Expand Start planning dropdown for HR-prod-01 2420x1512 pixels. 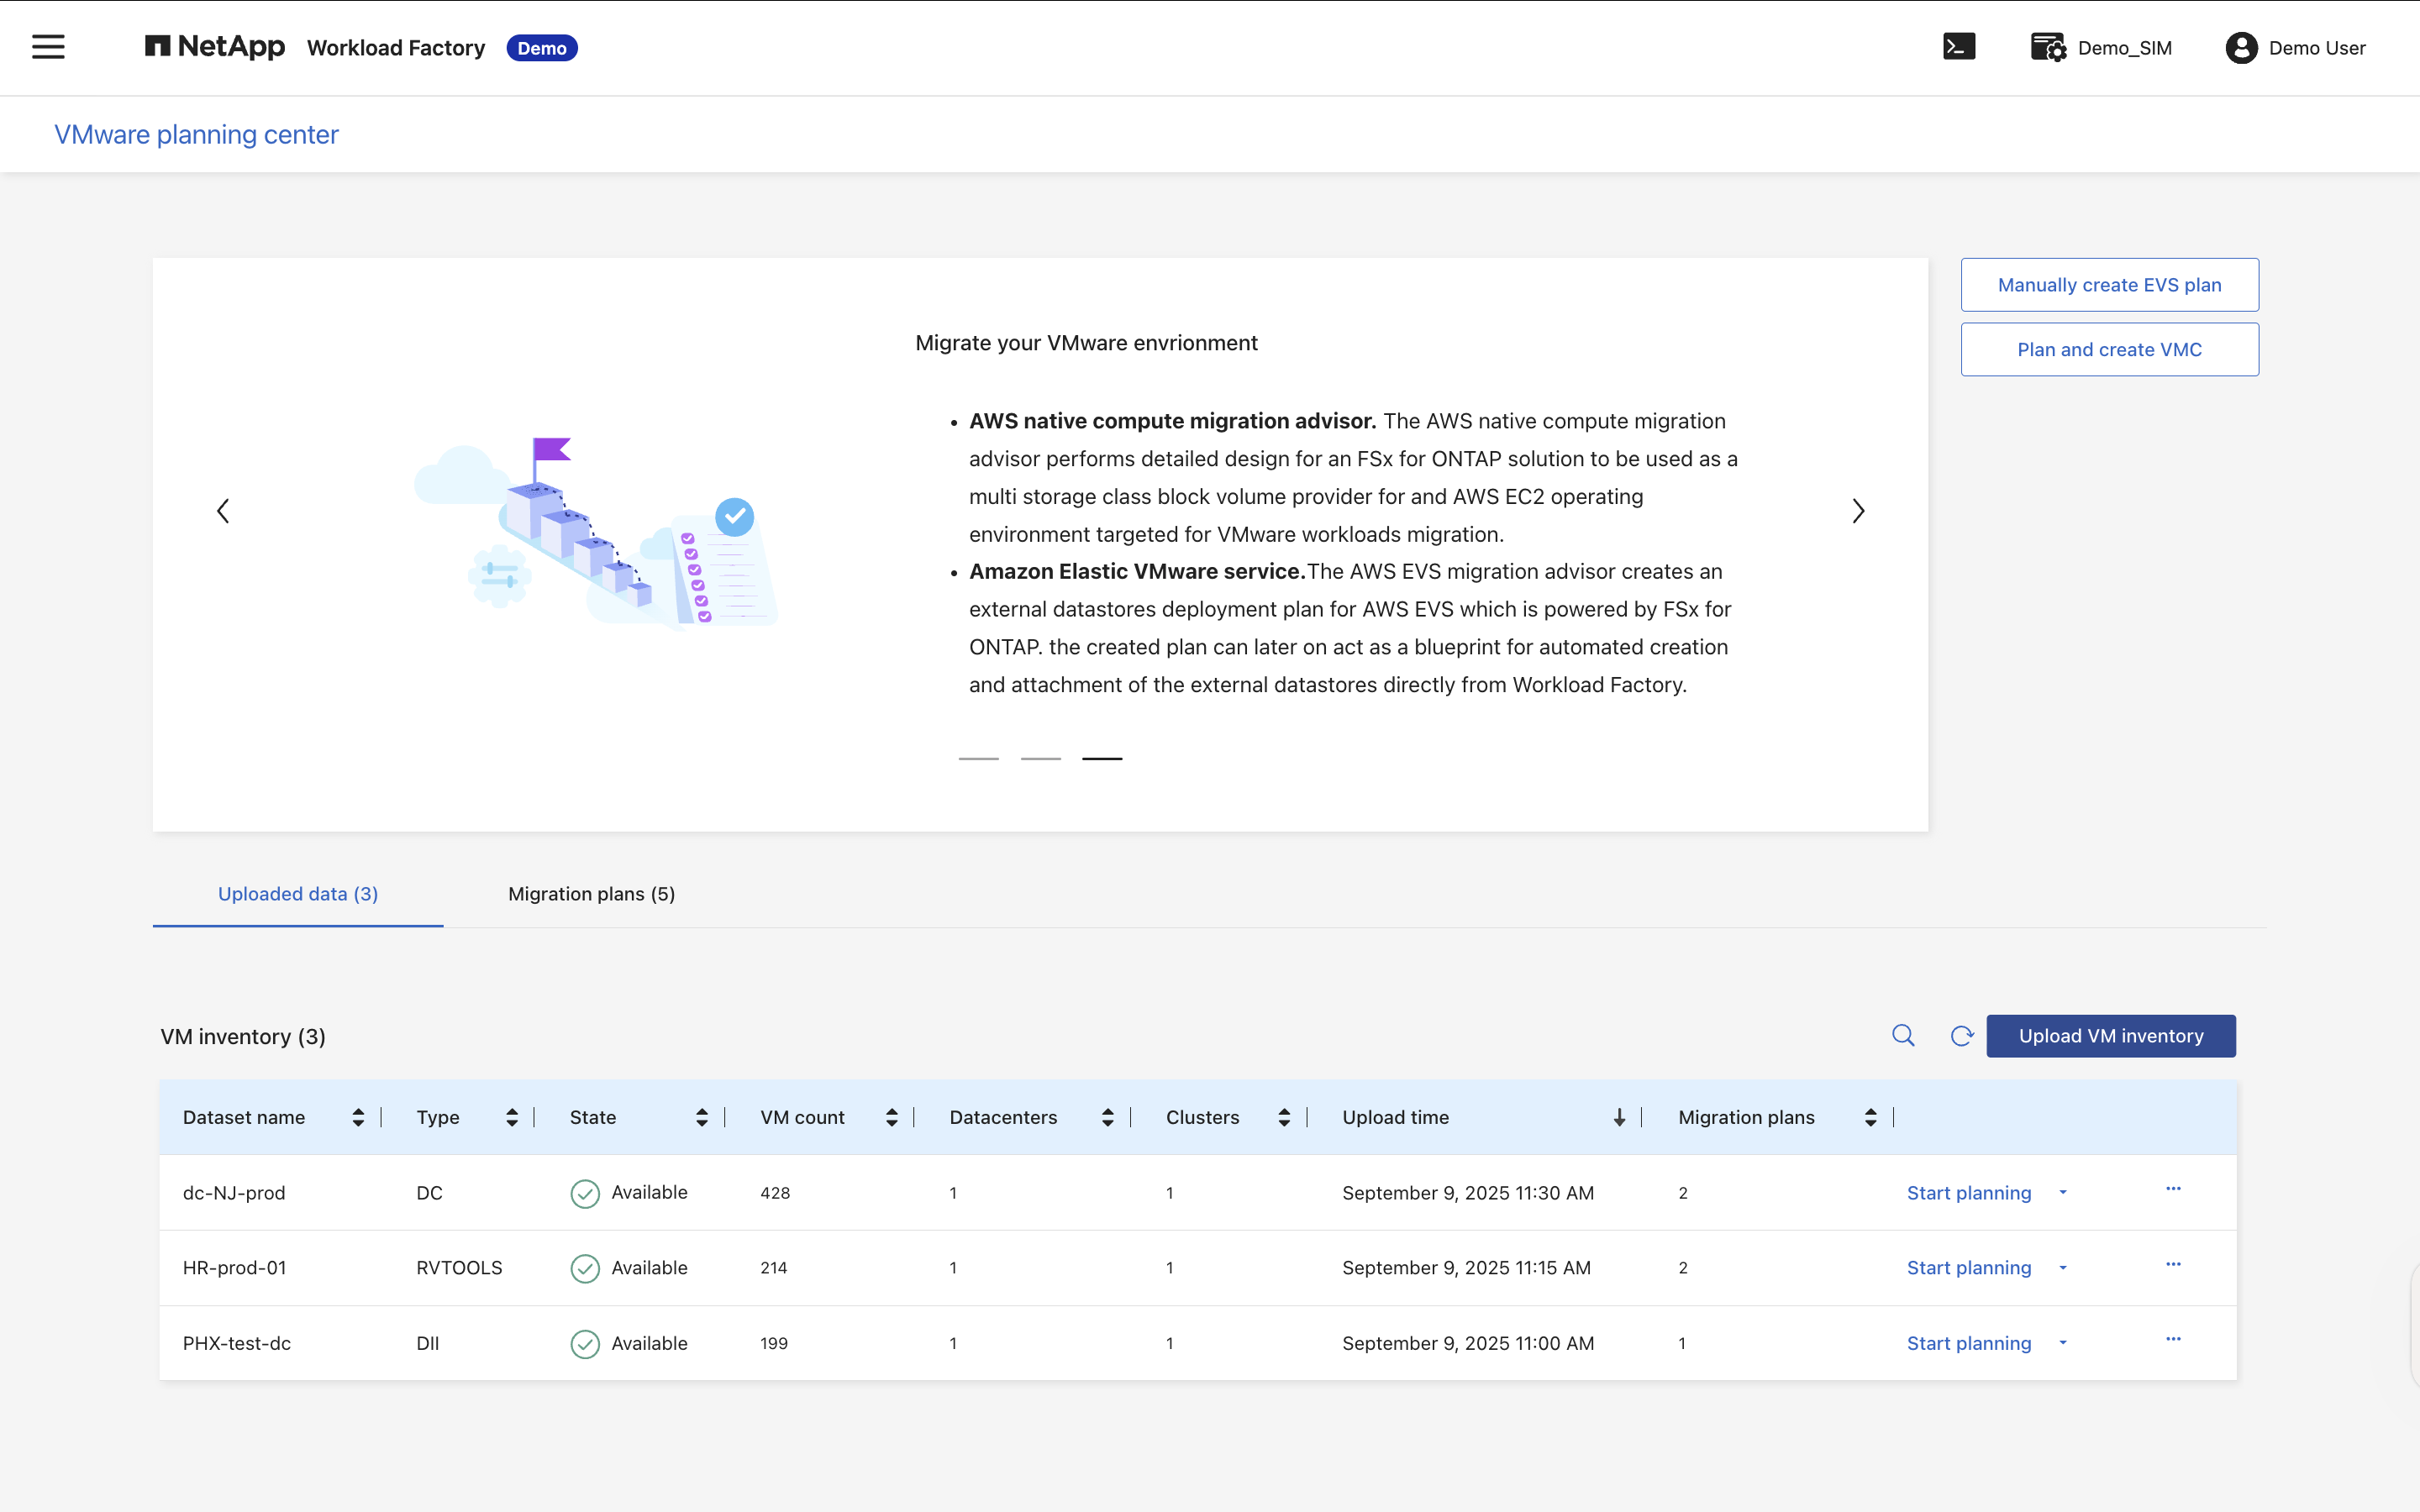[x=2063, y=1268]
